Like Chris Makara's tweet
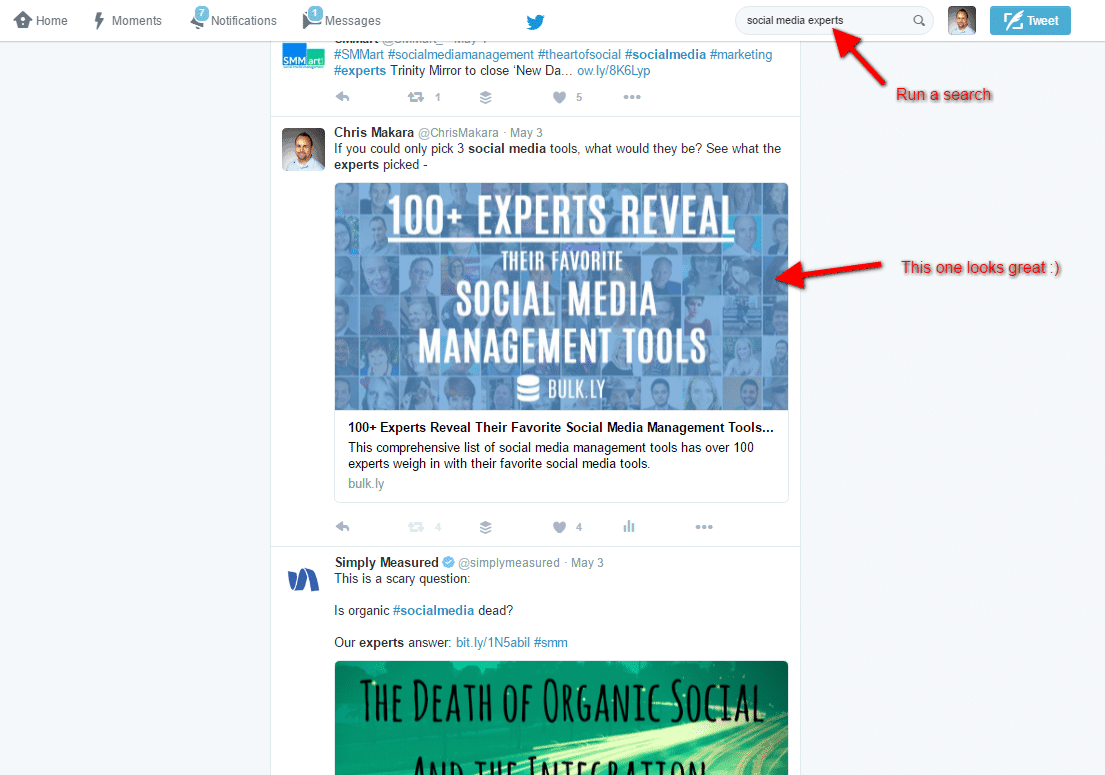The image size is (1105, 775). pos(560,527)
